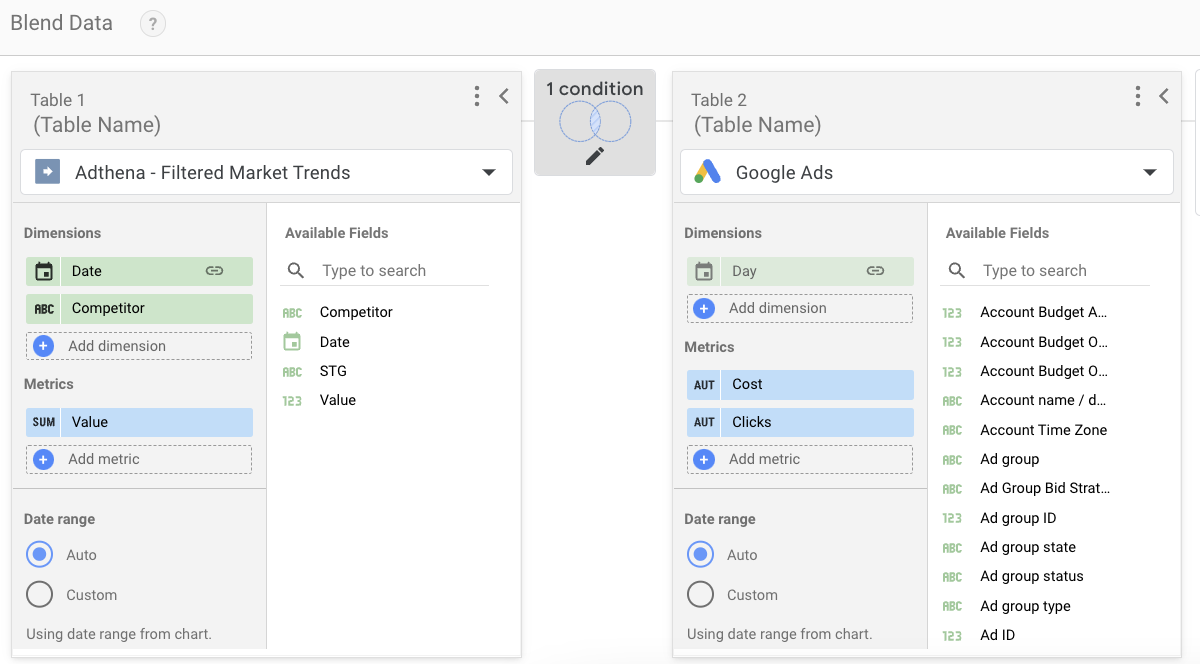Pick Date from Table 1 available fields

[335, 342]
